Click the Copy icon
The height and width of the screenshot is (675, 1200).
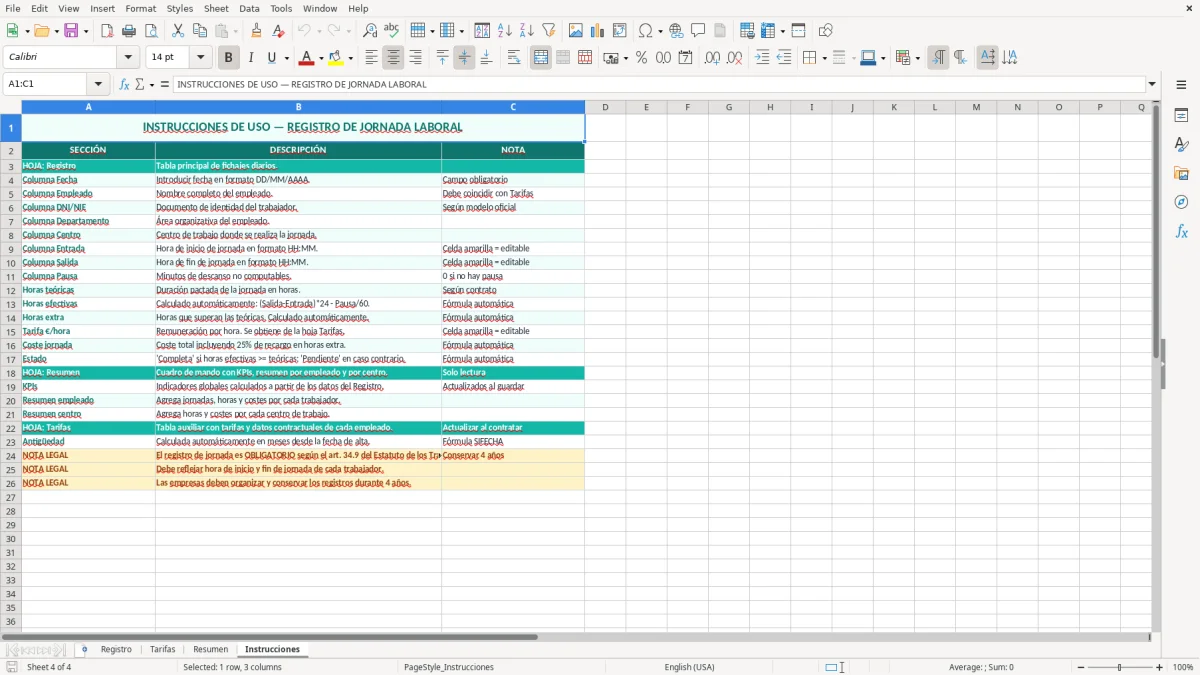pos(200,31)
